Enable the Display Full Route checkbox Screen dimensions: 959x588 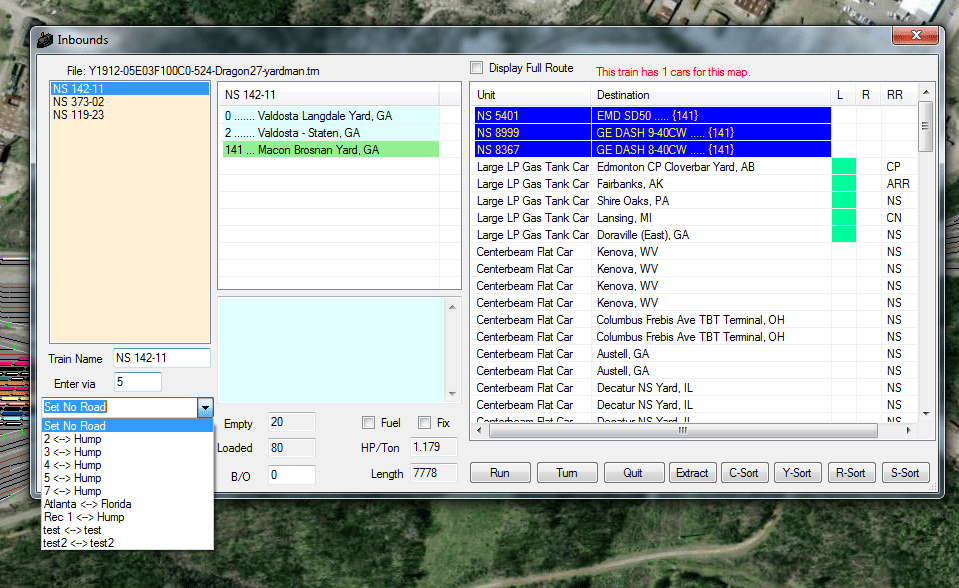476,68
